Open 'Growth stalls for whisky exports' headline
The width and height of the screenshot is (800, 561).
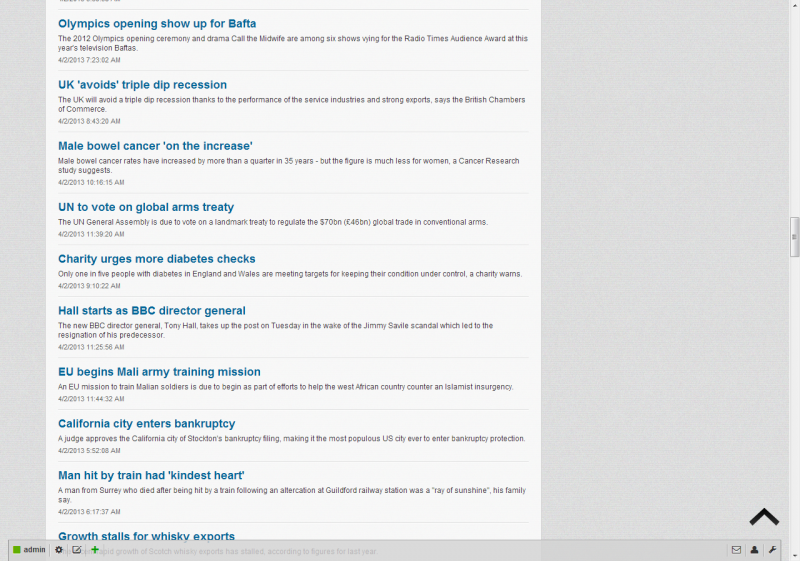click(x=146, y=536)
